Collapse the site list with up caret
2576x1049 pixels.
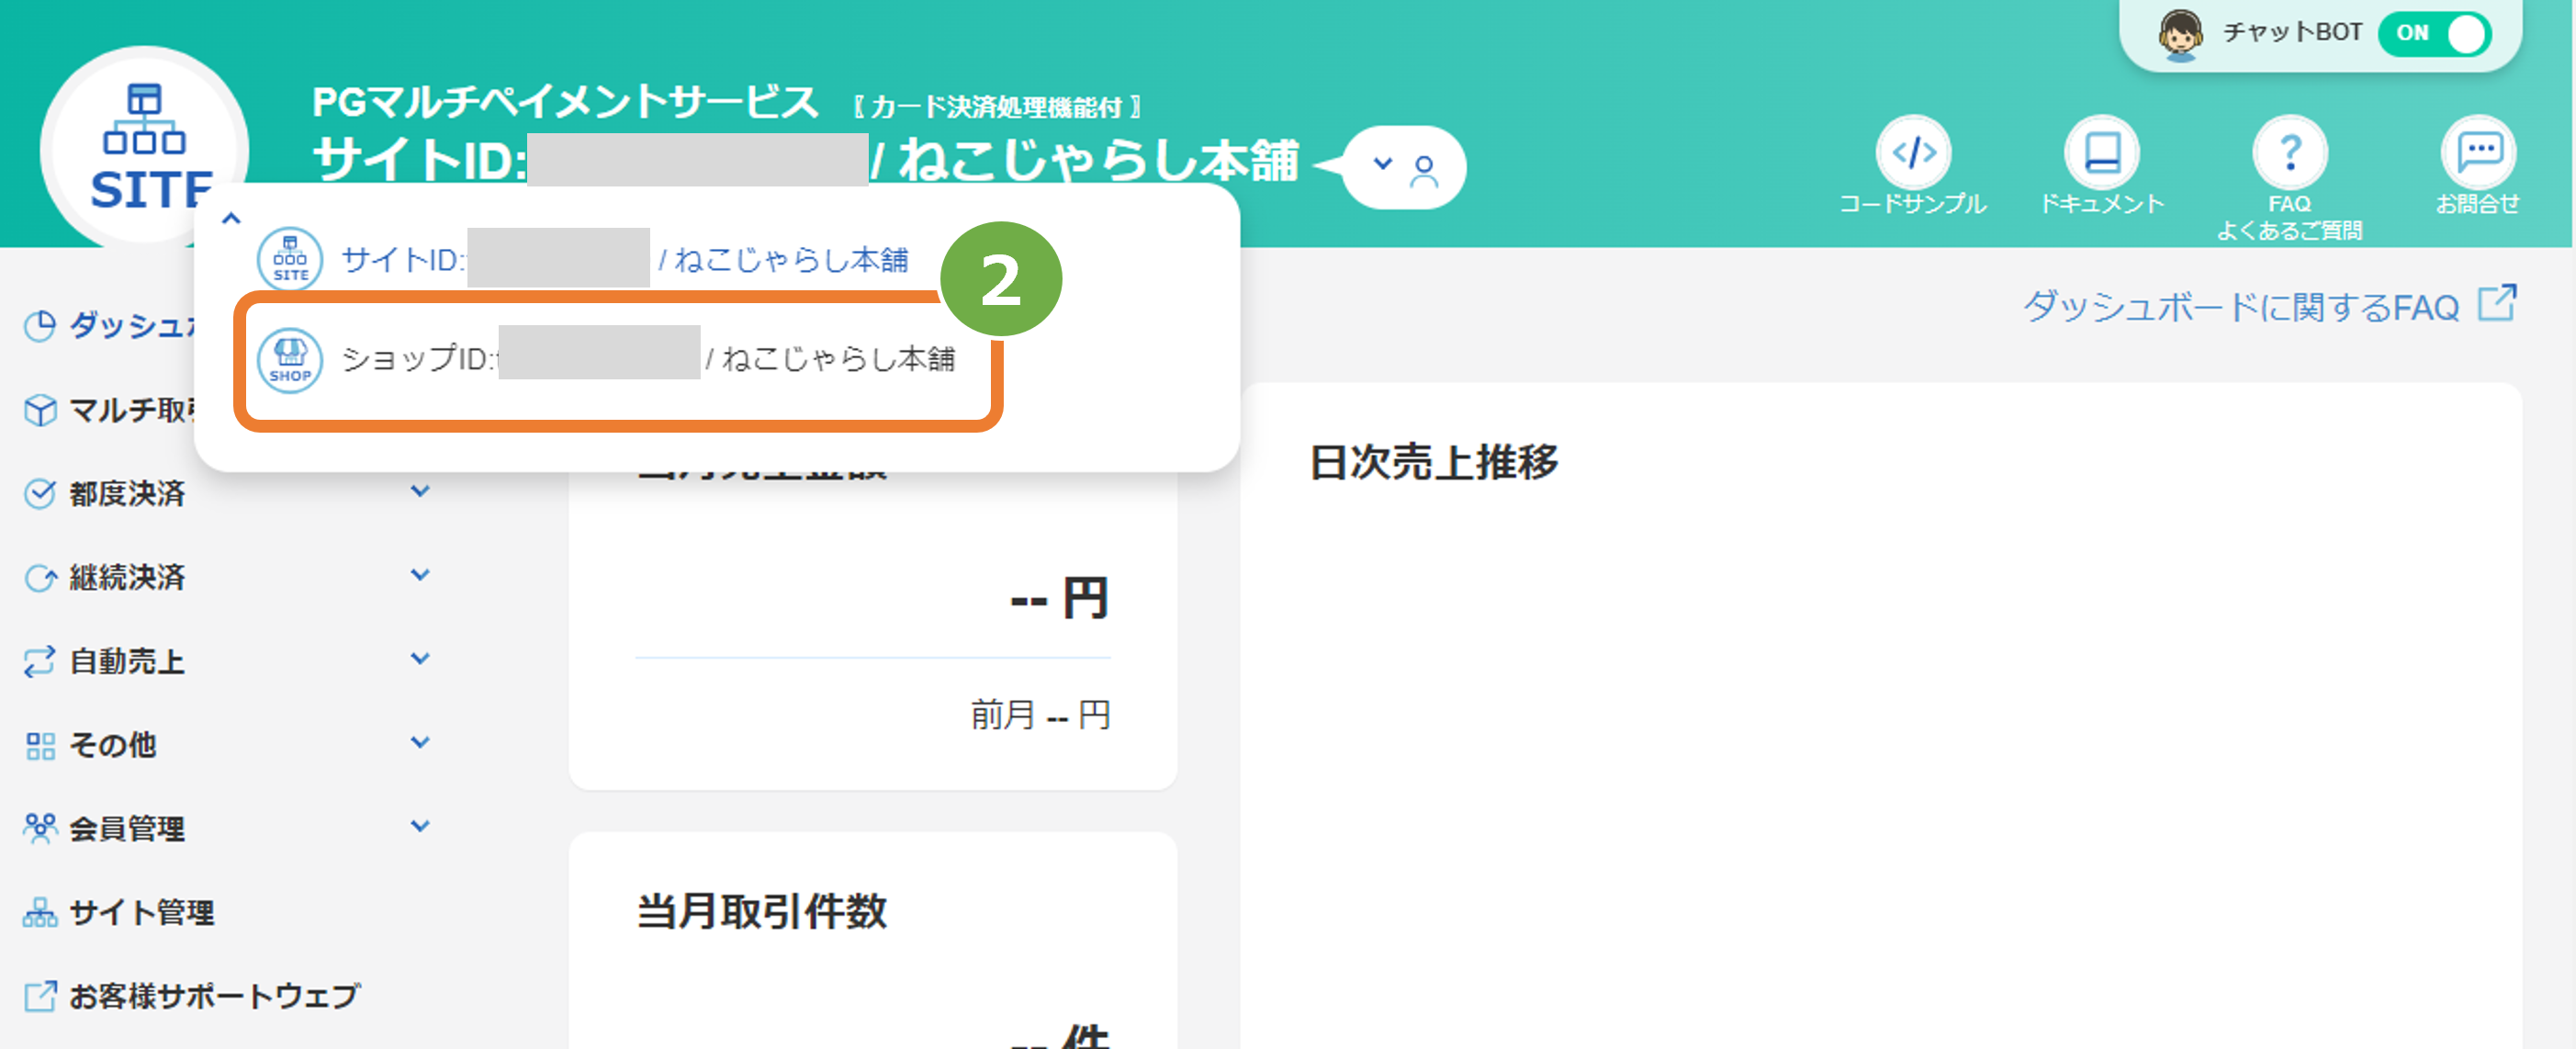click(x=231, y=218)
